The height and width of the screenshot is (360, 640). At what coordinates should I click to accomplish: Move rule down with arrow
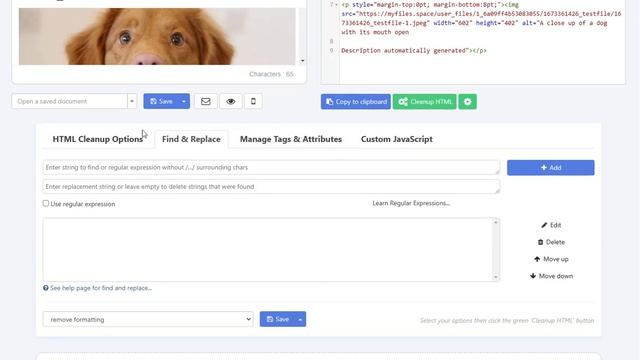551,276
